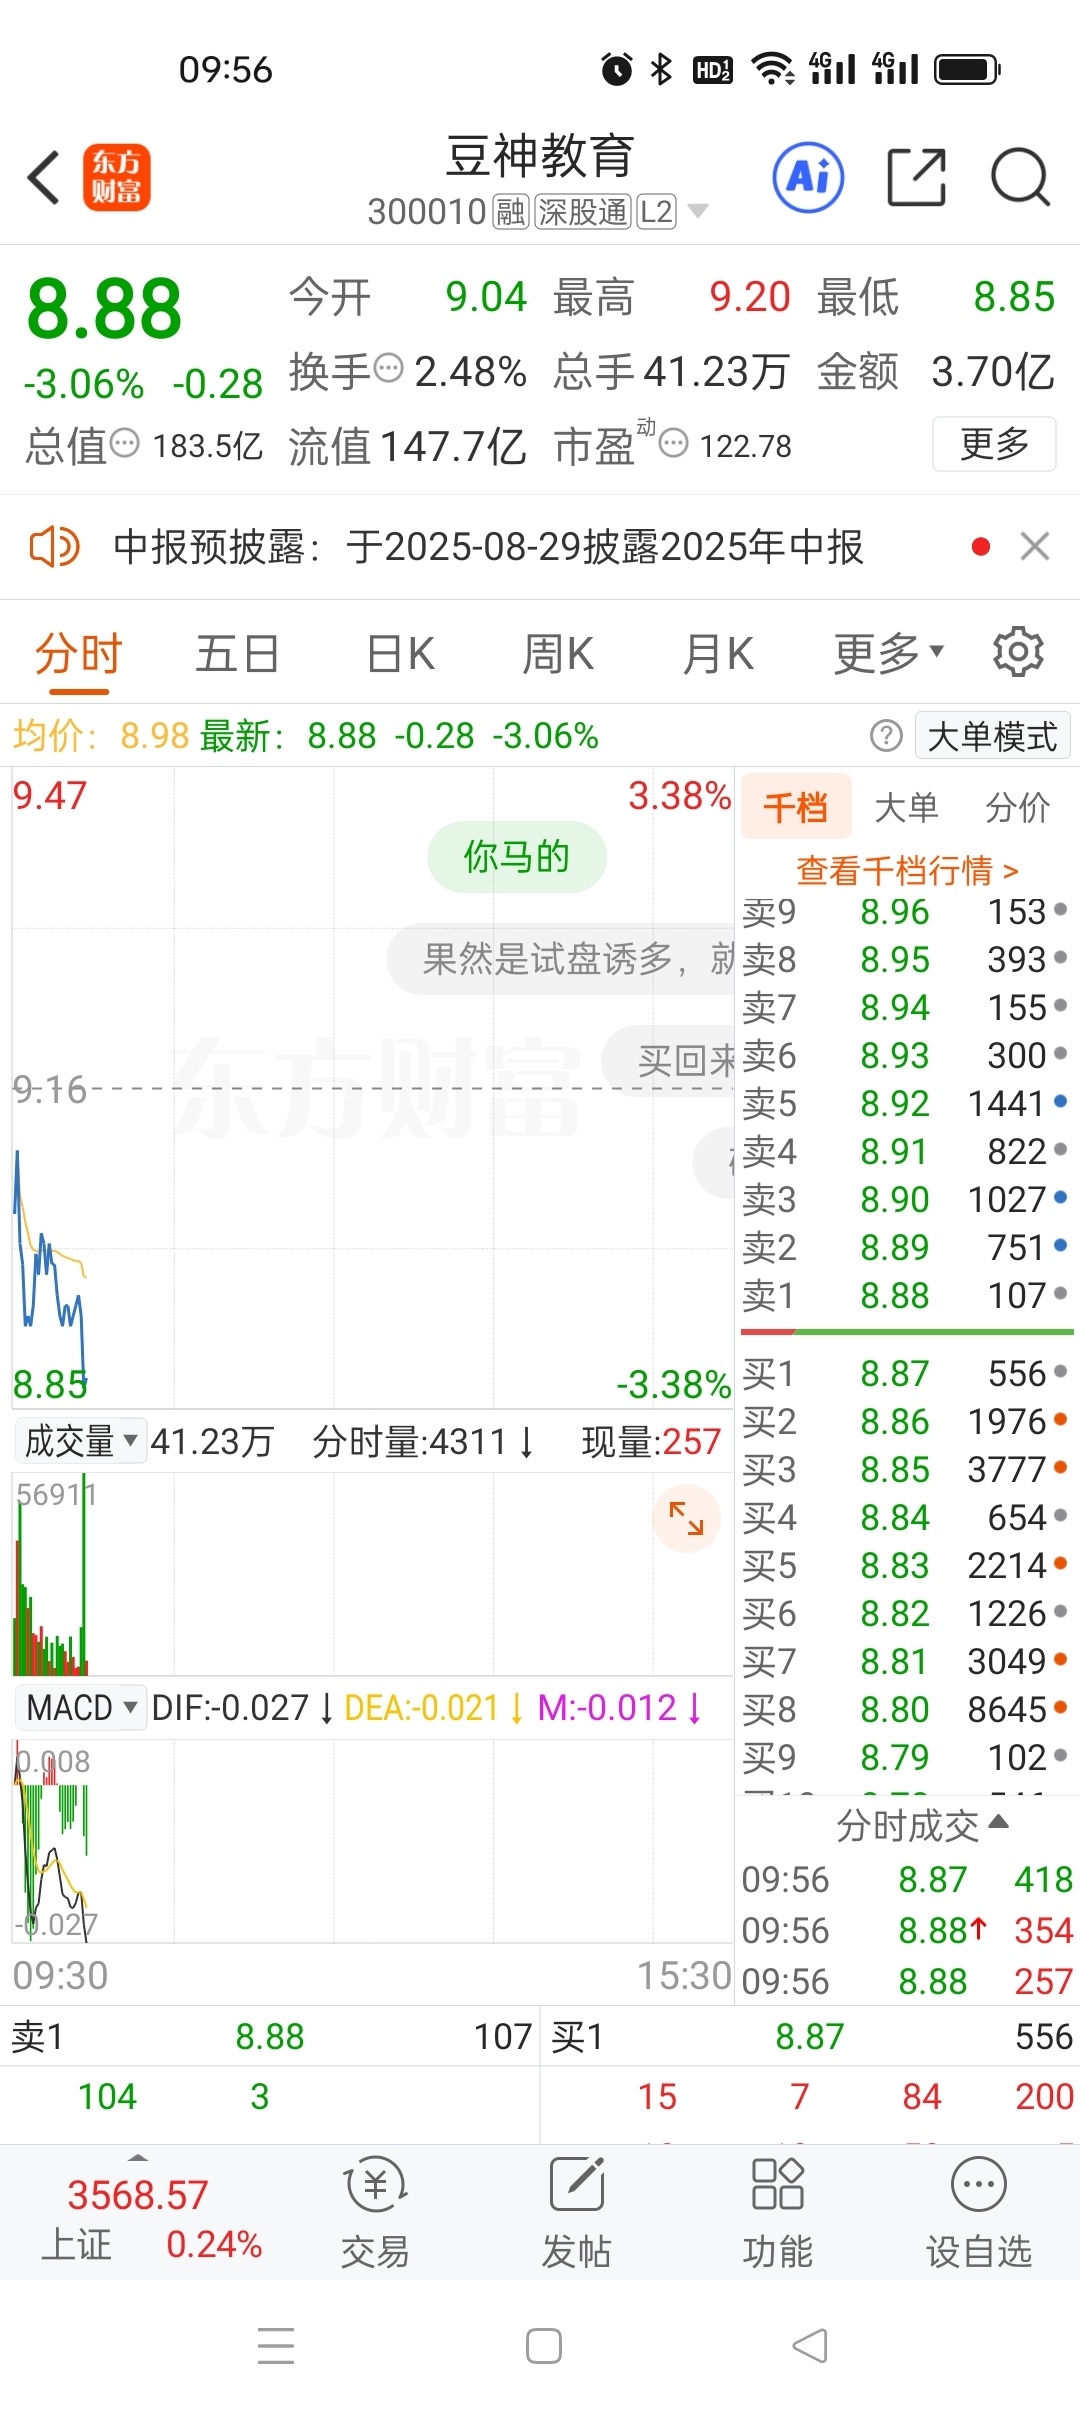Select 大单 tab

pyautogui.click(x=906, y=807)
